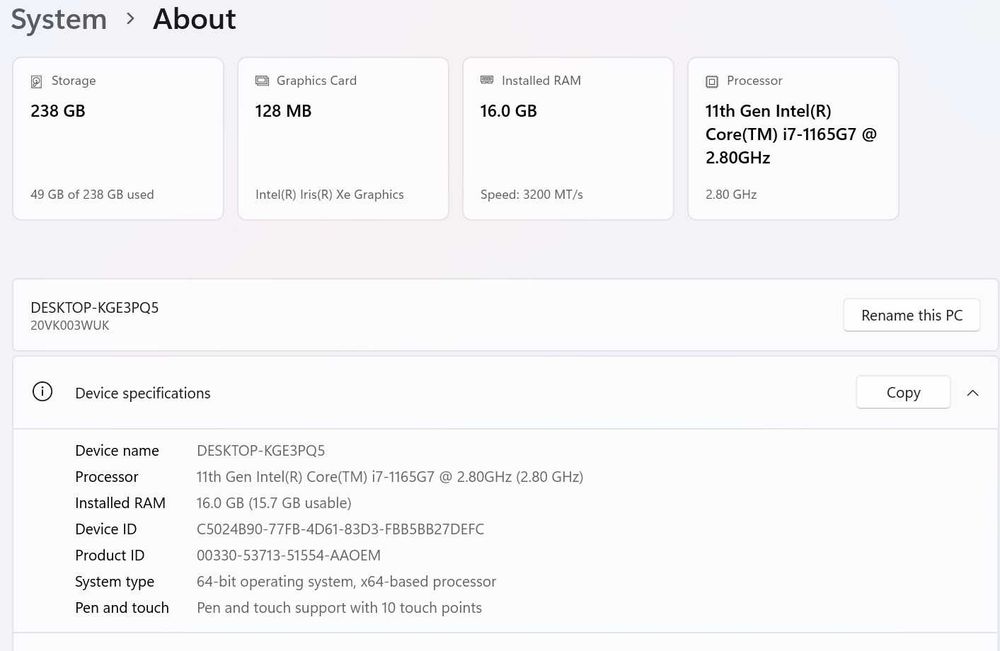Click the Pen and touch value text
Screen dimensions: 1000x651
tap(339, 607)
